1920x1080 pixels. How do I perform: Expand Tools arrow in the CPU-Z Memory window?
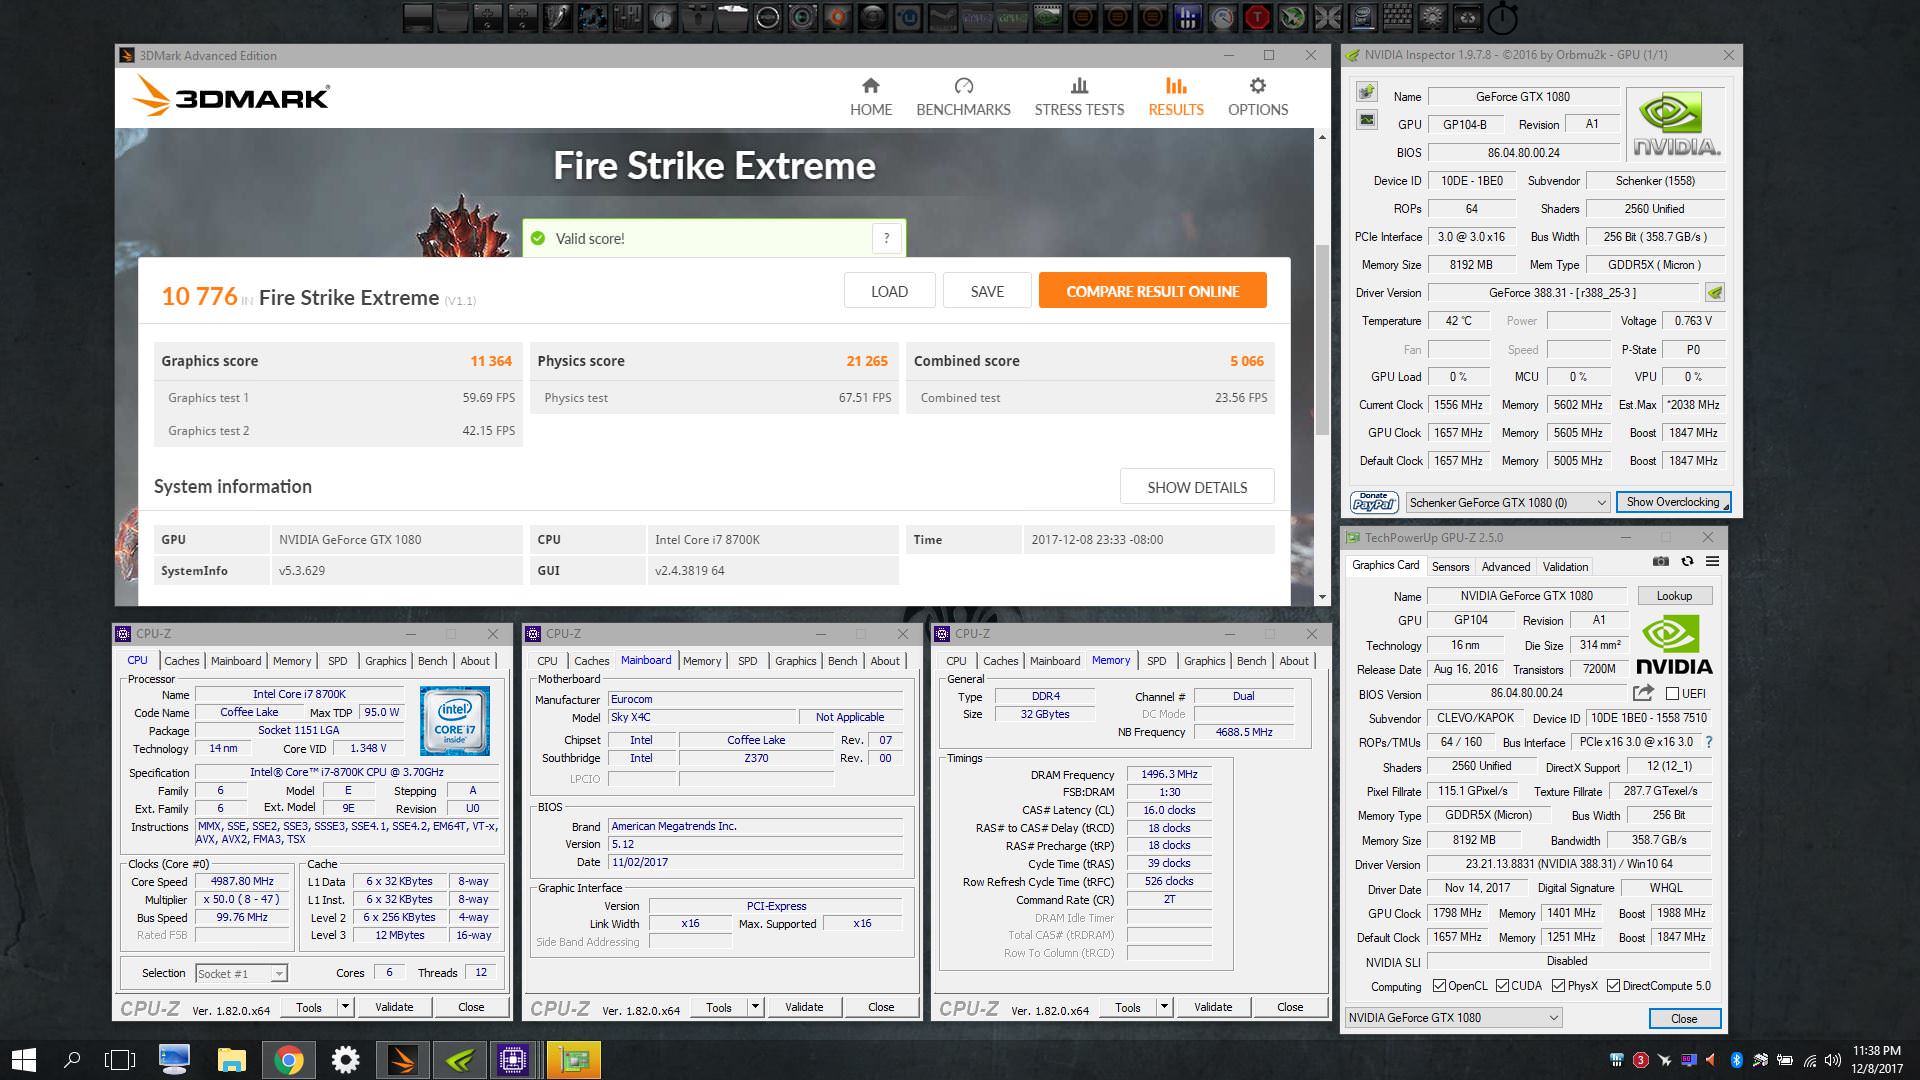pyautogui.click(x=1164, y=1007)
